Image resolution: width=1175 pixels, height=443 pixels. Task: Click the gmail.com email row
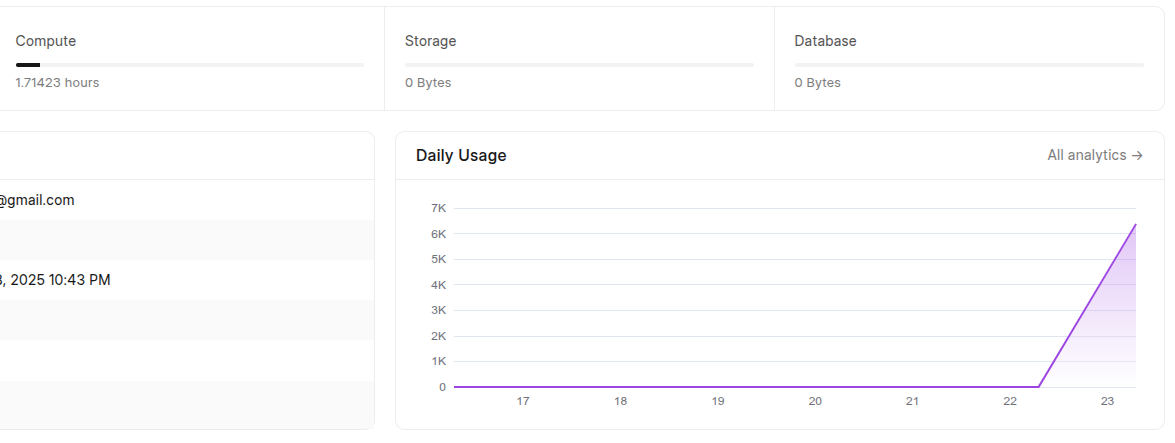point(187,200)
